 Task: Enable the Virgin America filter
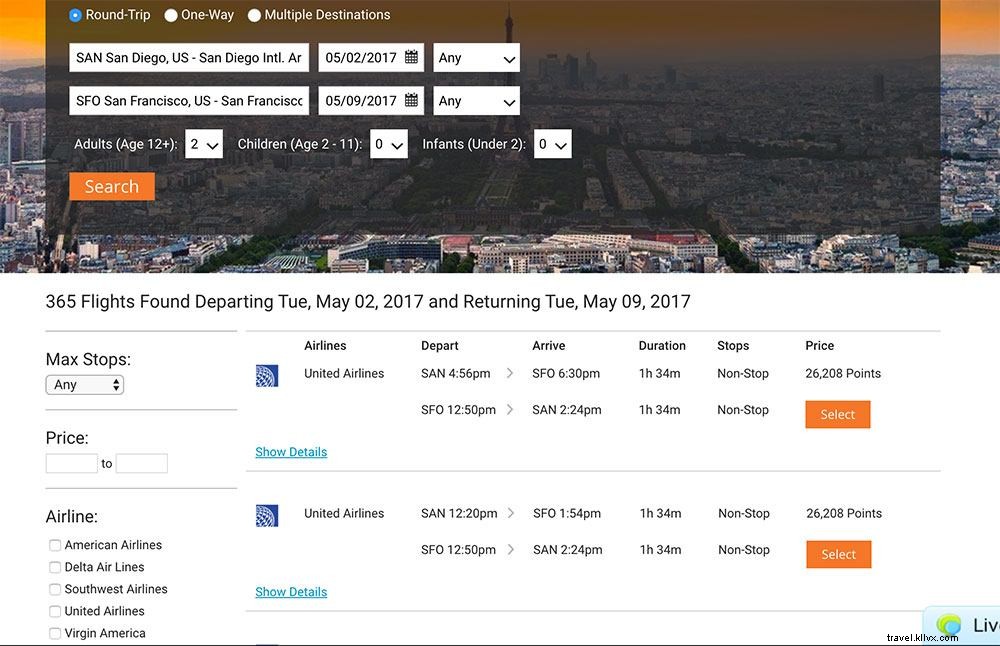coord(55,633)
